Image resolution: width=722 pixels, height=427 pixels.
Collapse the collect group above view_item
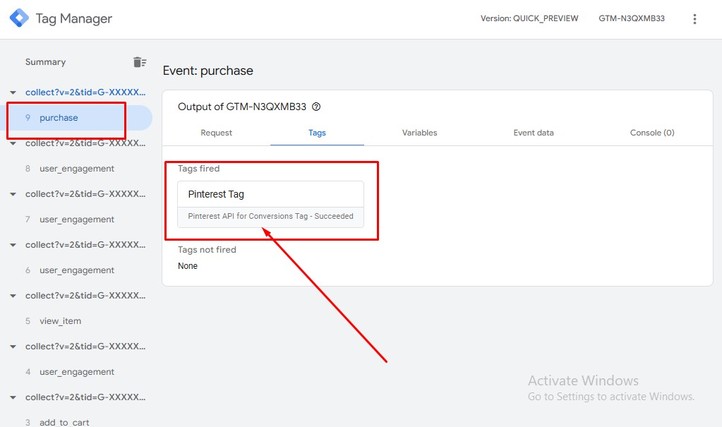click(x=12, y=295)
